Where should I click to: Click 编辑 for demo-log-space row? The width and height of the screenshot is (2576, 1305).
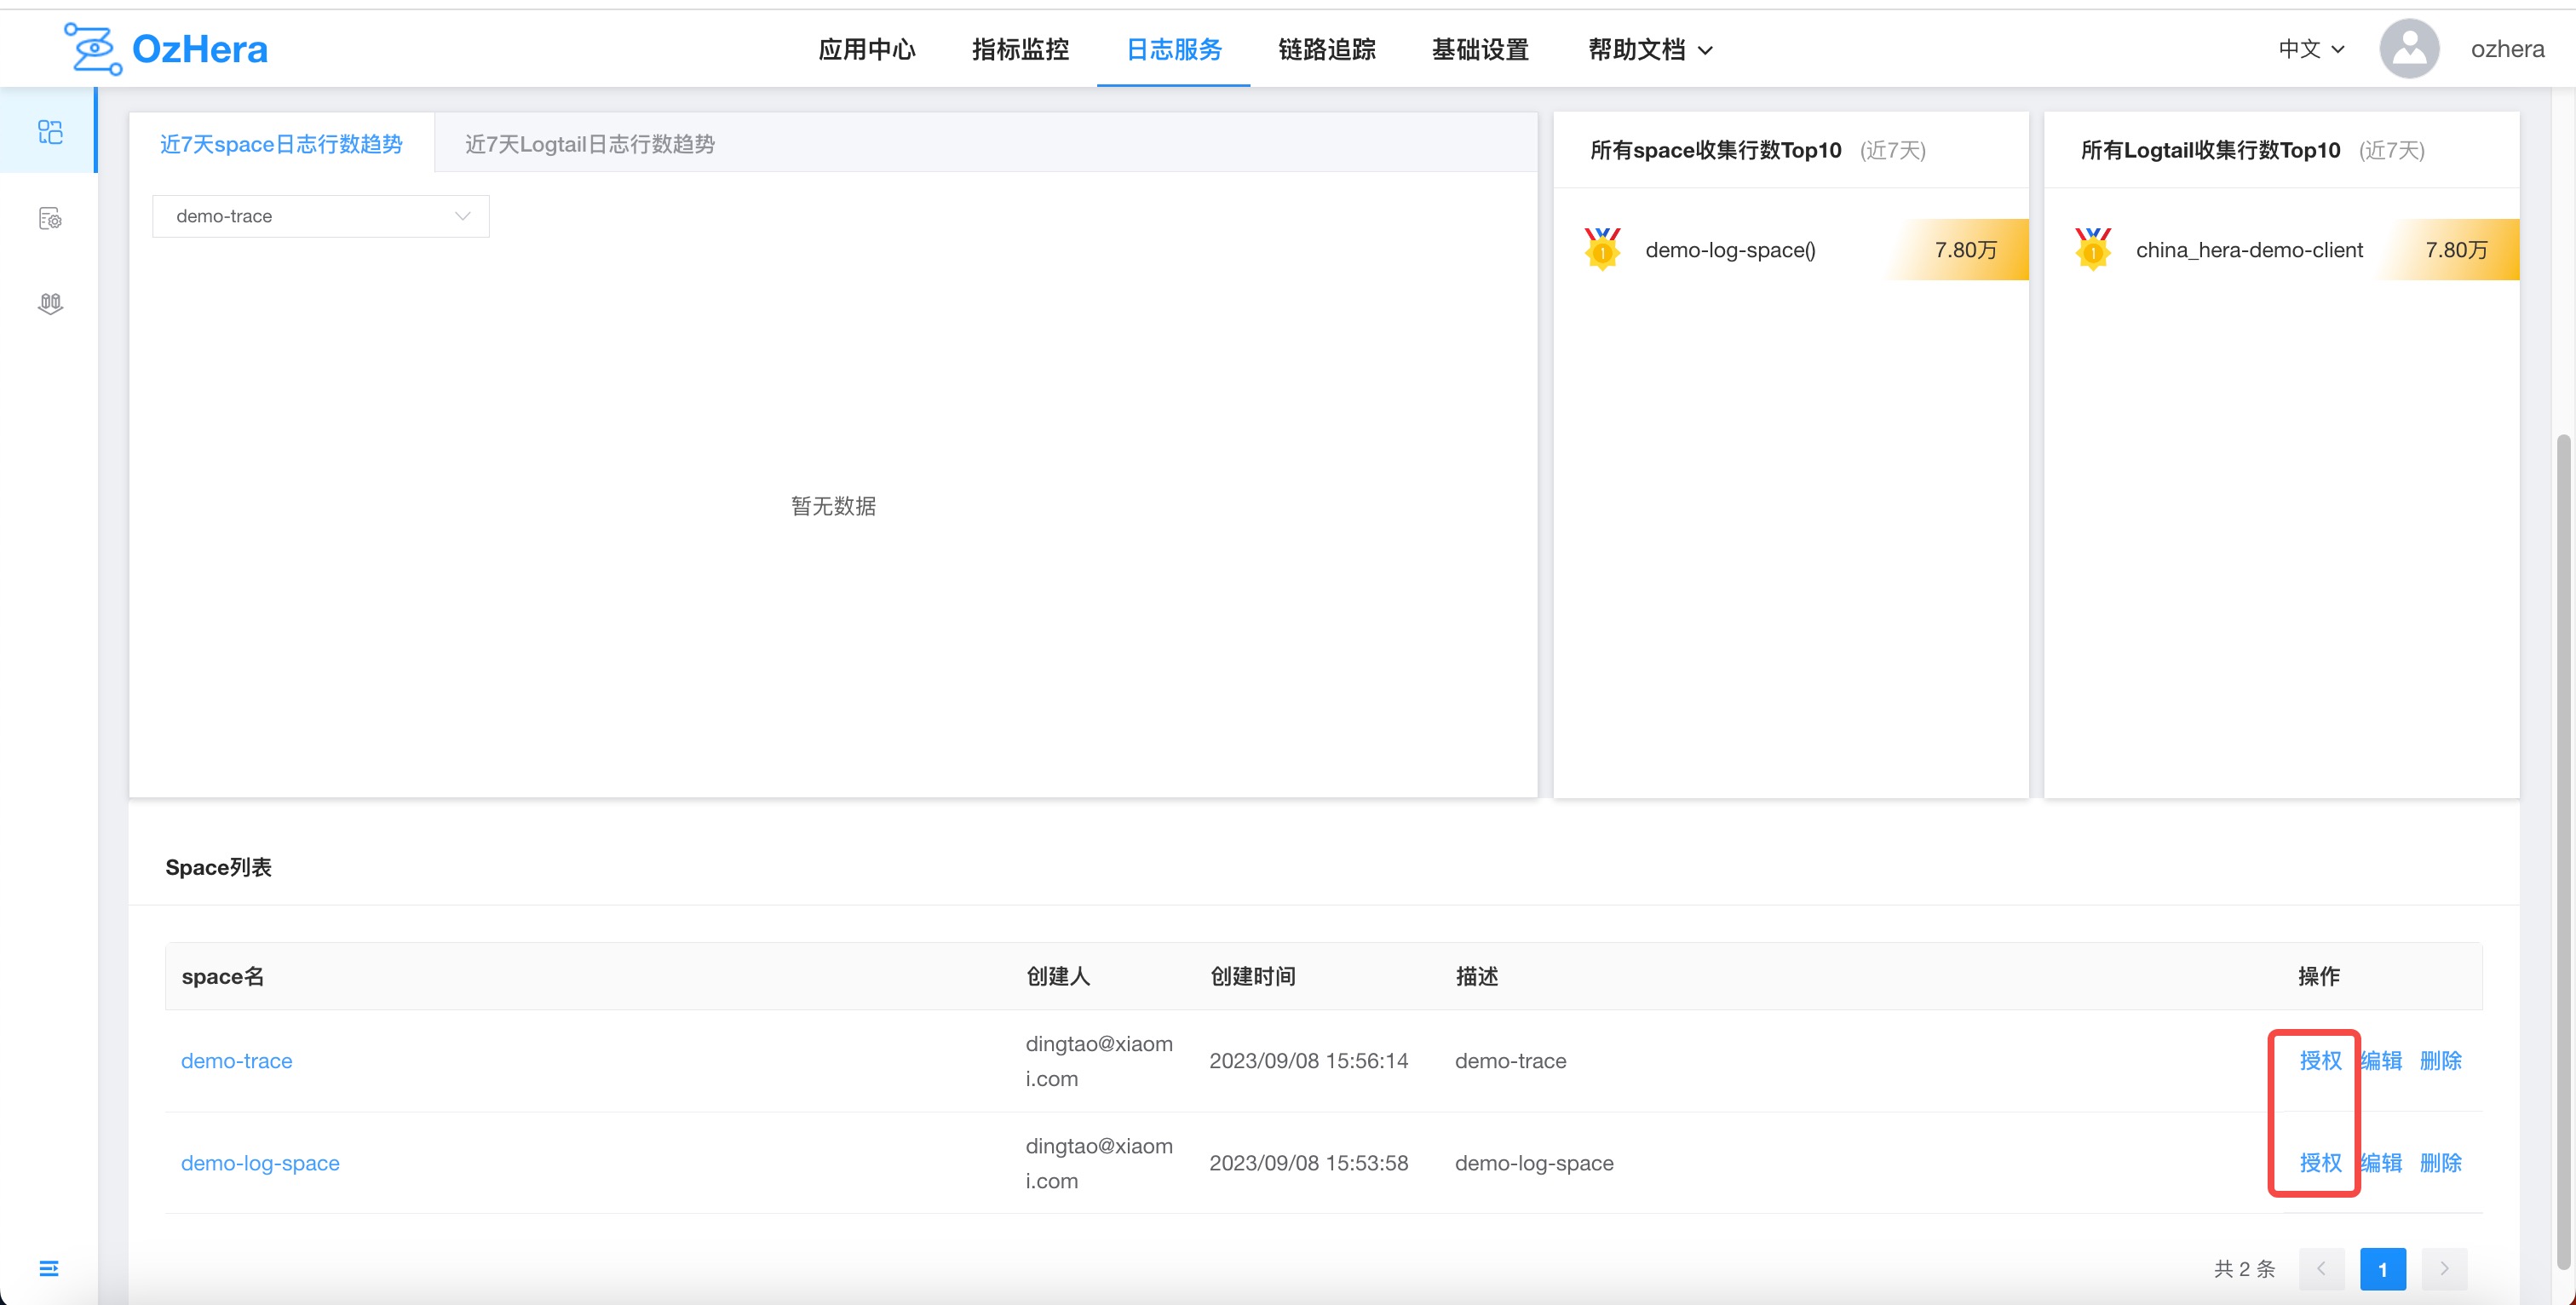pyautogui.click(x=2381, y=1163)
